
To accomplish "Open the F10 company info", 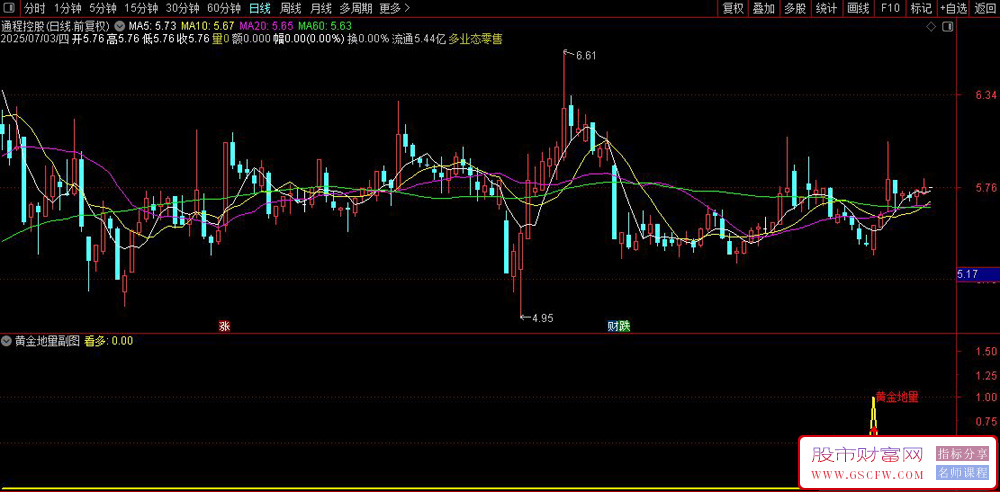I will click(890, 8).
